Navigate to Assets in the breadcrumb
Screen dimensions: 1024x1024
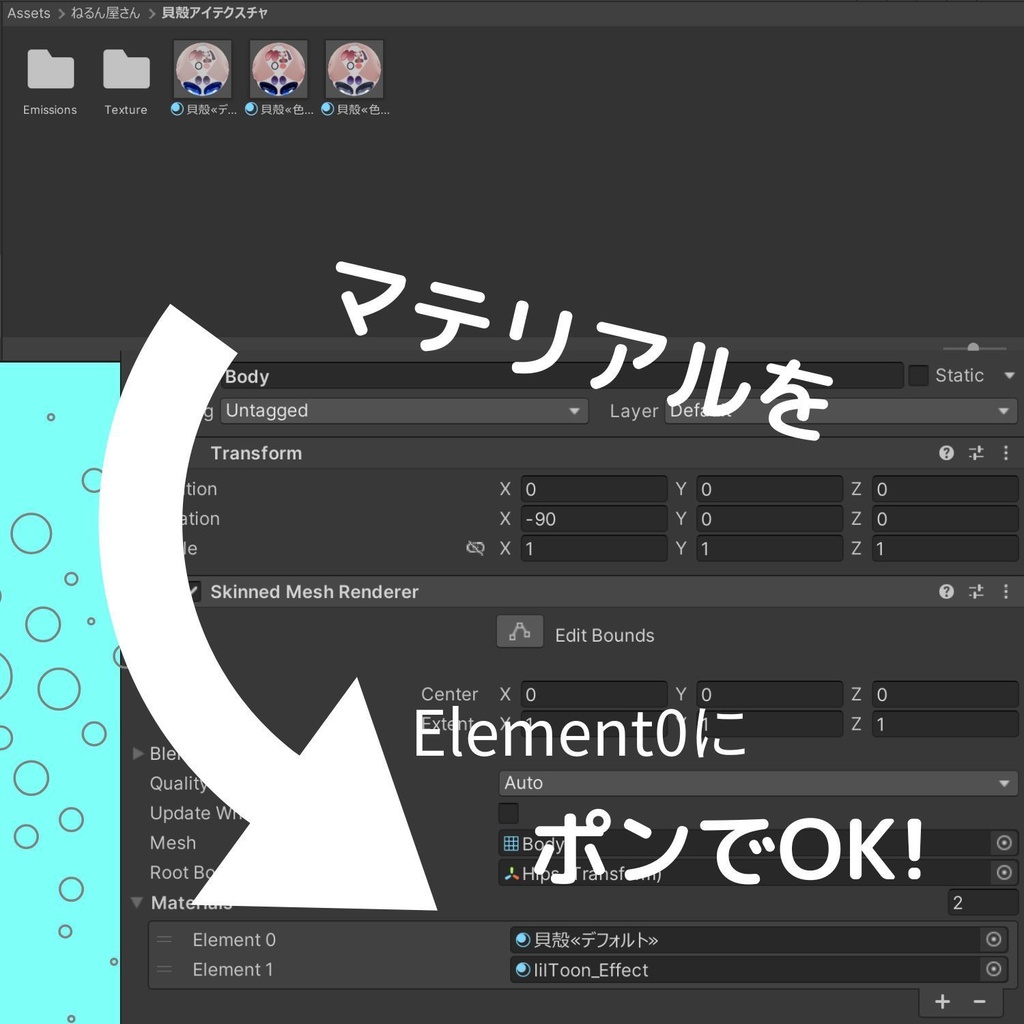(28, 12)
